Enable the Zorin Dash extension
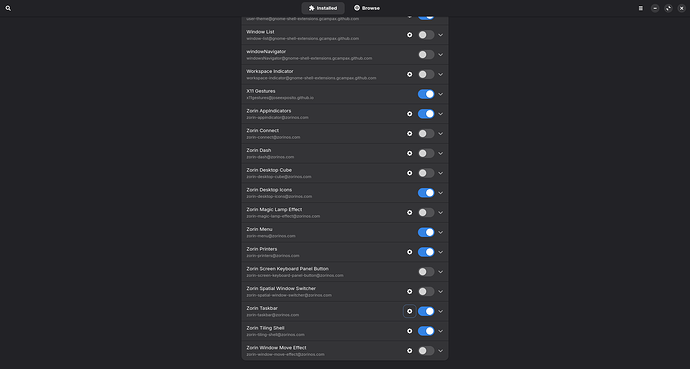The width and height of the screenshot is (690, 369). pos(426,153)
